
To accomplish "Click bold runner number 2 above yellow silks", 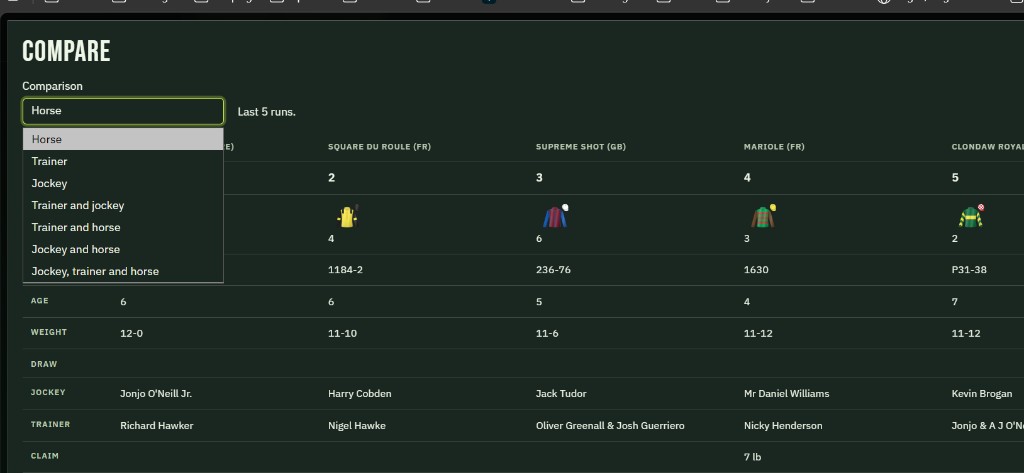I will [332, 178].
